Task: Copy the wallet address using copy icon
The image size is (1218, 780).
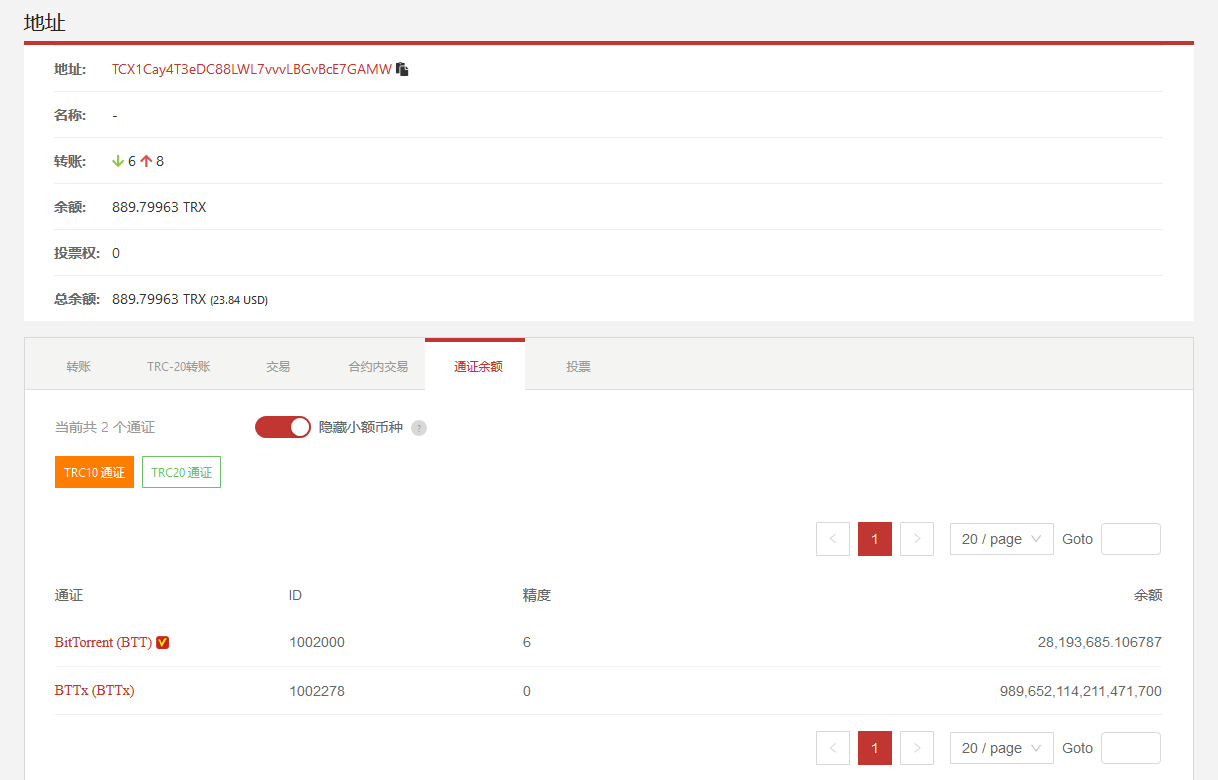Action: (402, 69)
